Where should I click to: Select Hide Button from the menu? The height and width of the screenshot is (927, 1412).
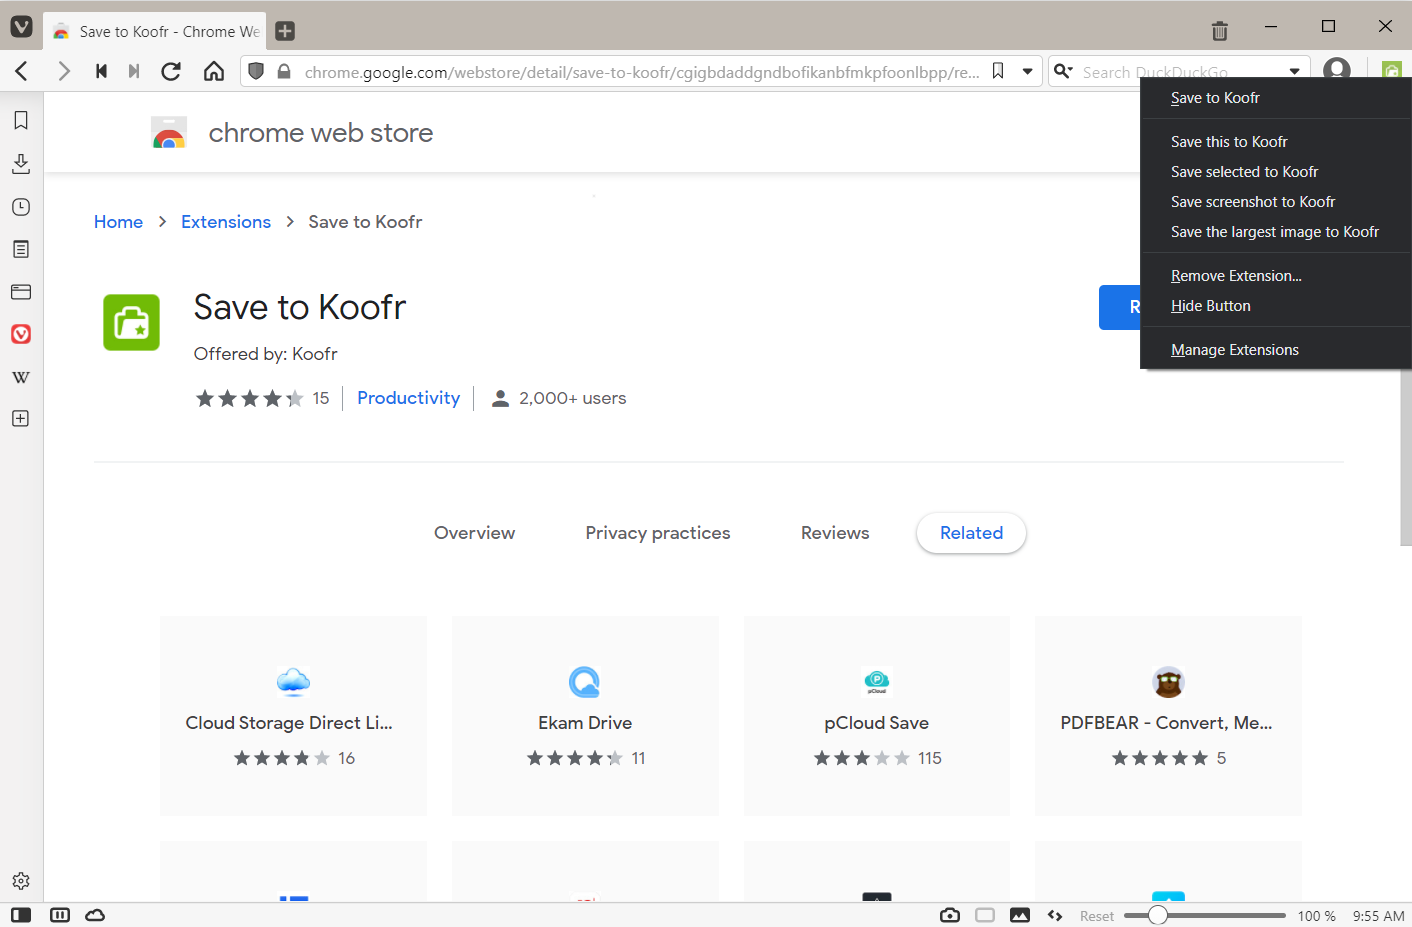1276,306
